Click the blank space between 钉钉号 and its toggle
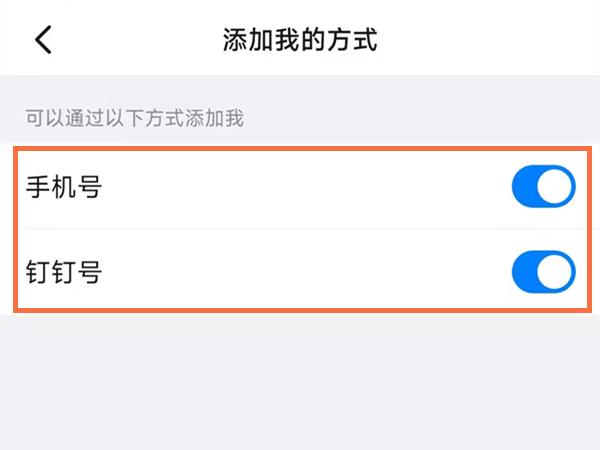Screen dimensions: 600x450 pyautogui.click(x=300, y=271)
